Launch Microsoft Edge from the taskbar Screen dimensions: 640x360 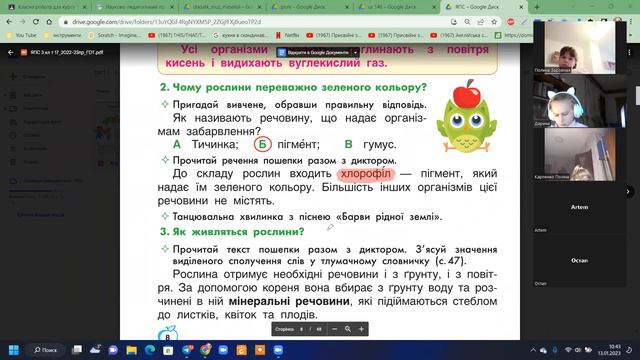(150, 350)
